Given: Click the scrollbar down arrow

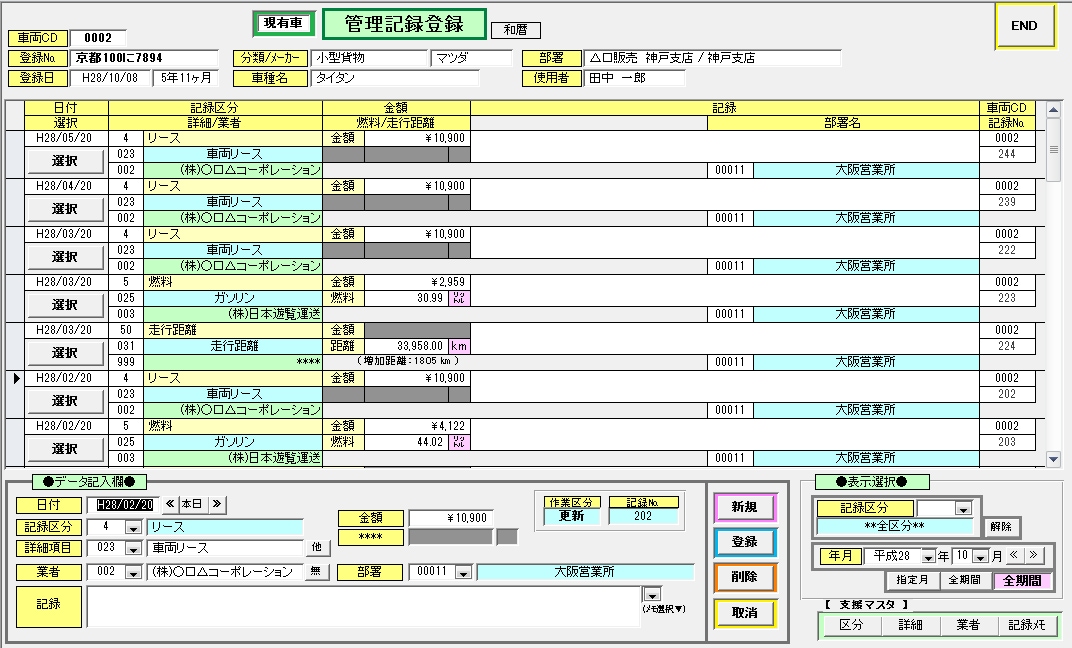Looking at the screenshot, I should 1054,460.
